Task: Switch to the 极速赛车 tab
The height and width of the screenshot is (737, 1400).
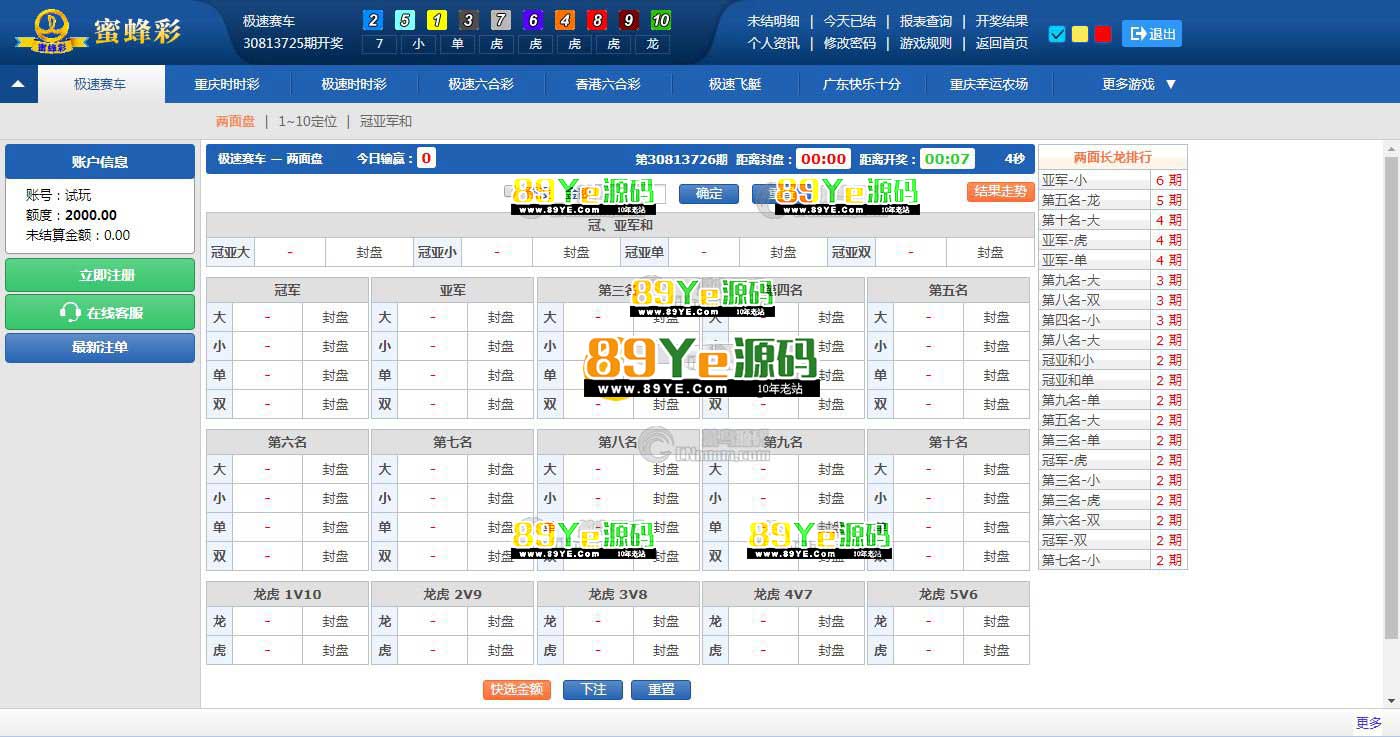Action: [x=100, y=84]
